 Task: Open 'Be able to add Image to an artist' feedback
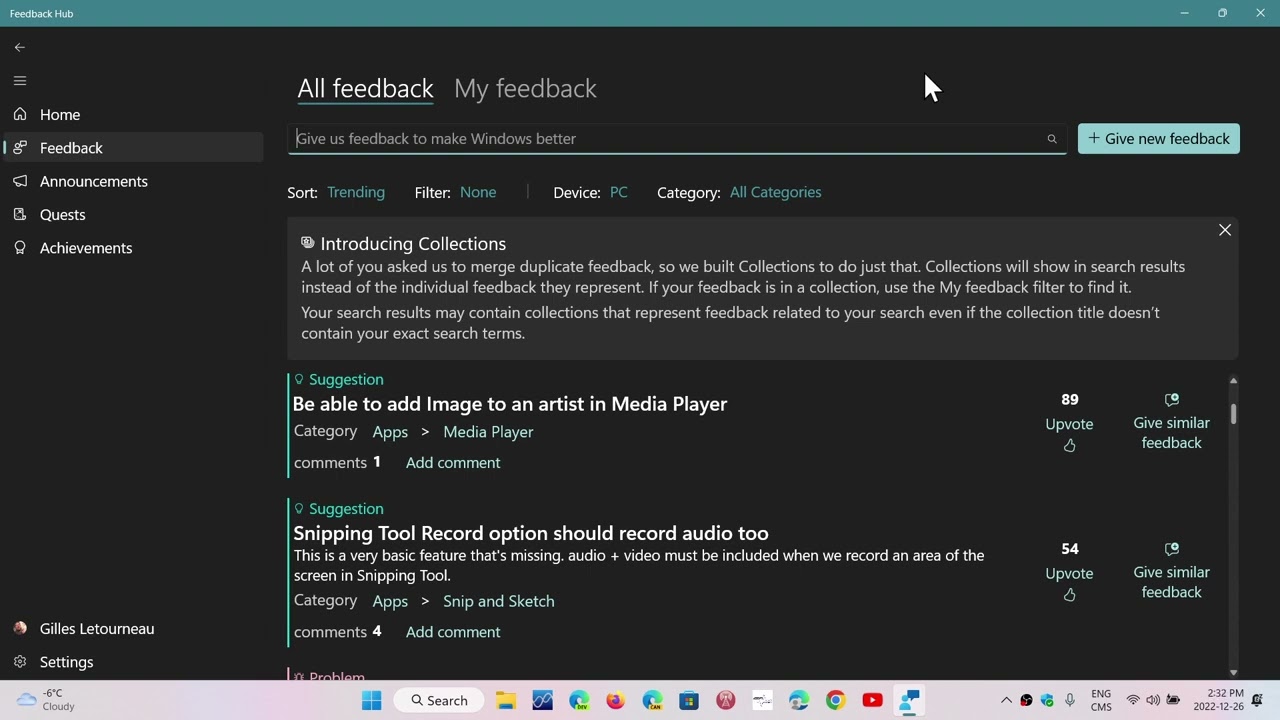[x=510, y=404]
